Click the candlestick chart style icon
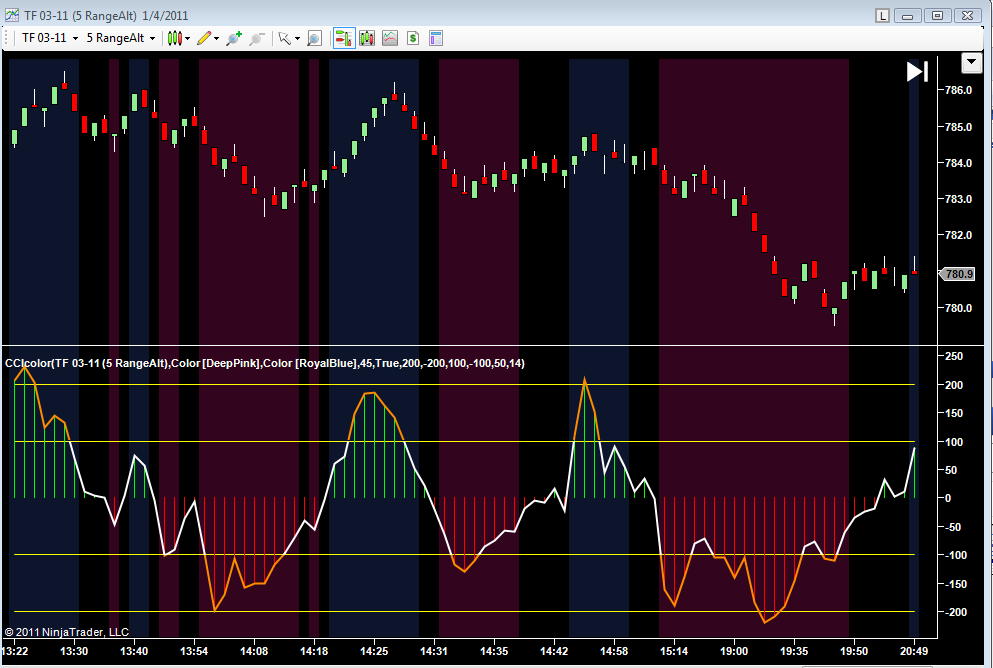The image size is (993, 668). coord(174,39)
